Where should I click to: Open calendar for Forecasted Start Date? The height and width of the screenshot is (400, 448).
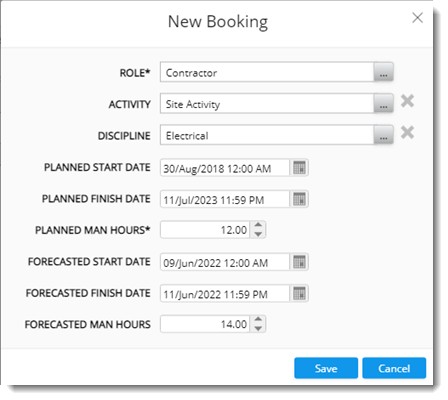pyautogui.click(x=299, y=262)
